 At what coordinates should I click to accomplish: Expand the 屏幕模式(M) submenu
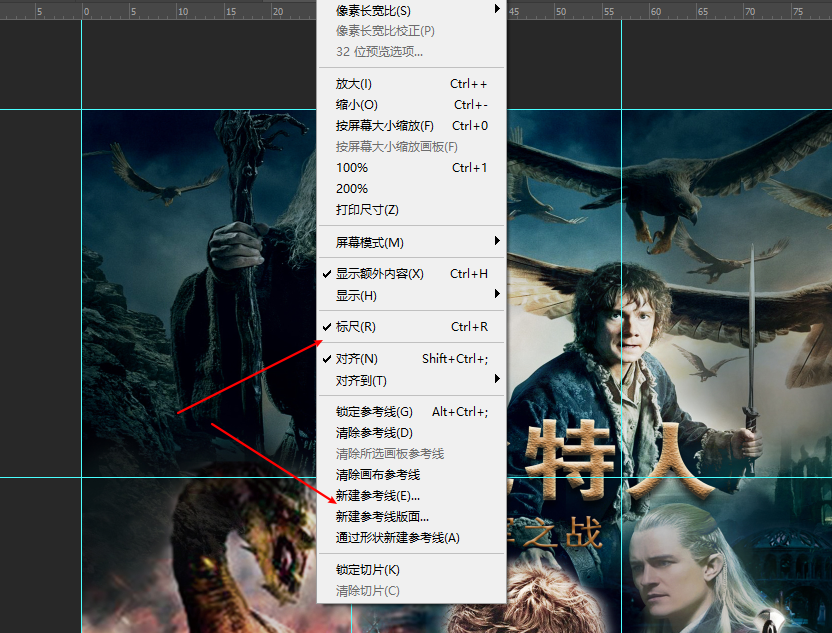point(411,242)
